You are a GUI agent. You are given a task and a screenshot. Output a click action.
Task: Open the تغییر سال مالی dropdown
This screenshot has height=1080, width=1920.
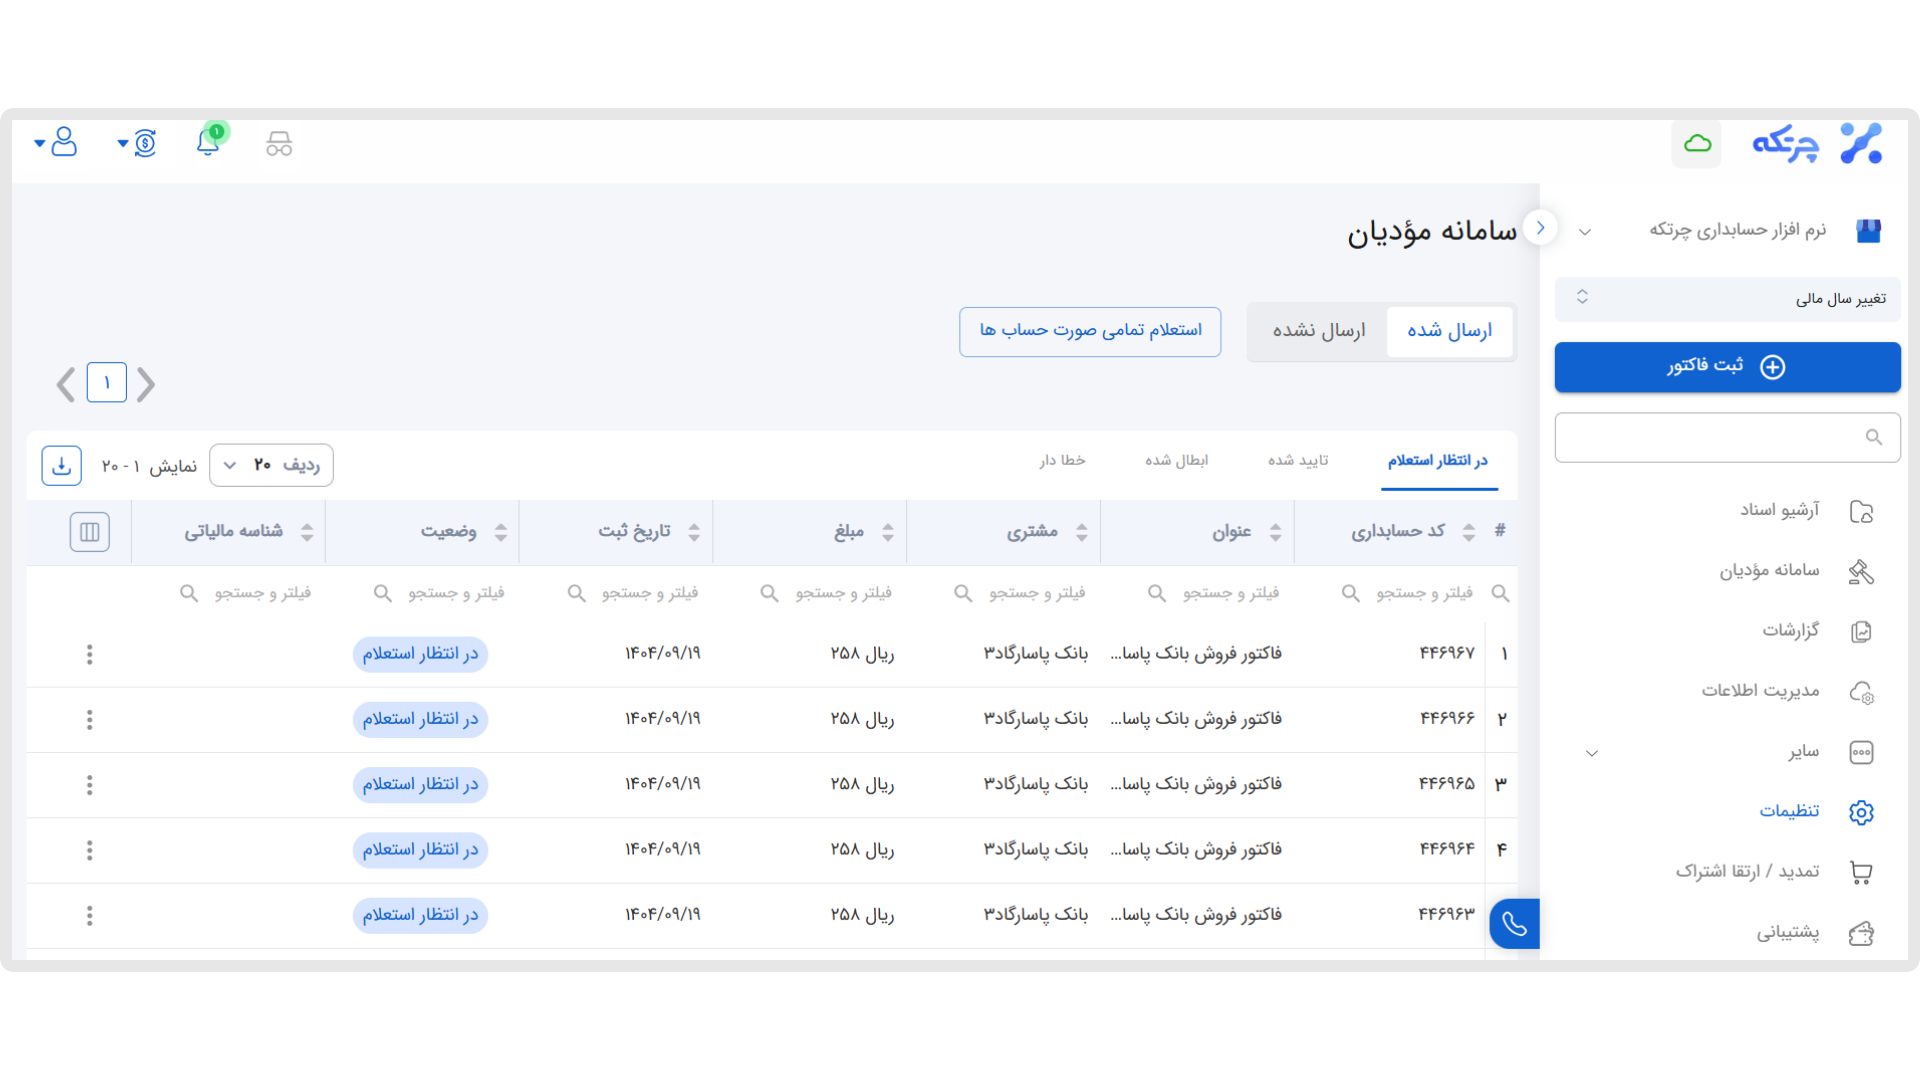coord(1727,298)
